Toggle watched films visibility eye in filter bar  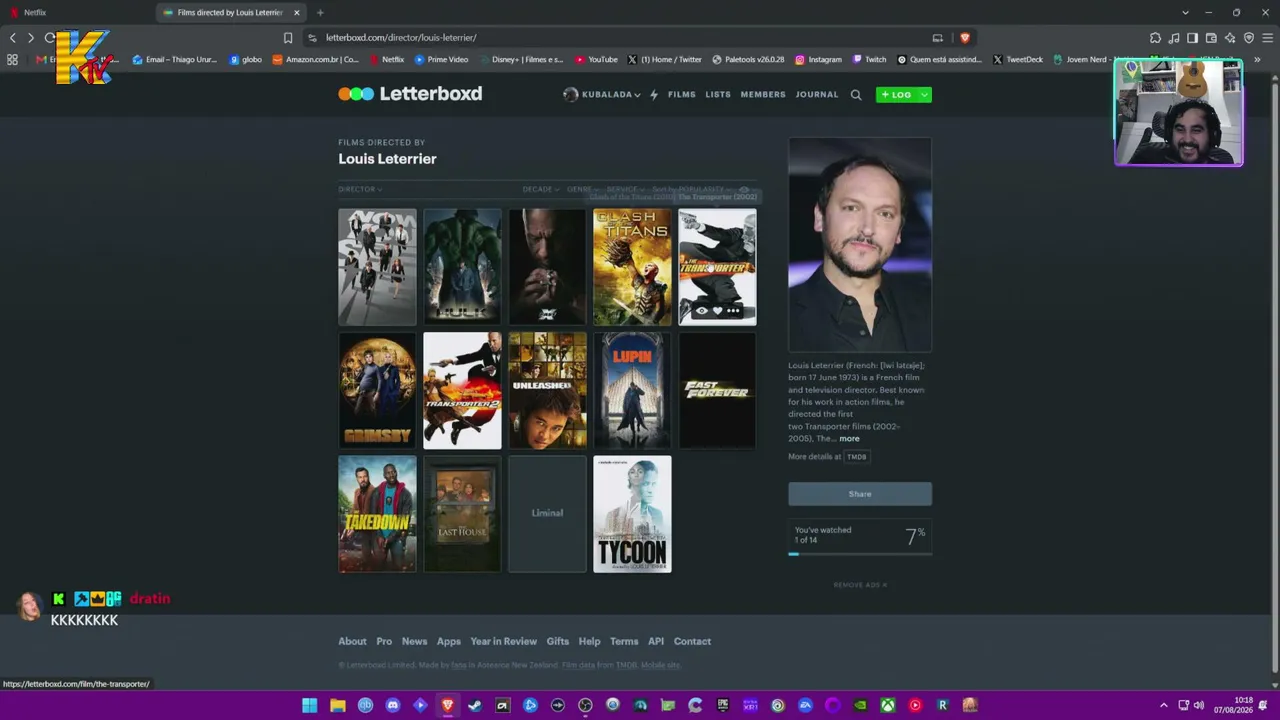pyautogui.click(x=744, y=189)
